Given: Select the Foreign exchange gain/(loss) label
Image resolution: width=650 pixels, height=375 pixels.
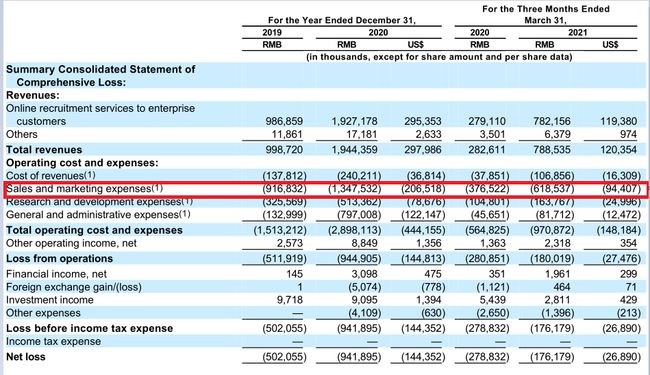Looking at the screenshot, I should coord(74,287).
